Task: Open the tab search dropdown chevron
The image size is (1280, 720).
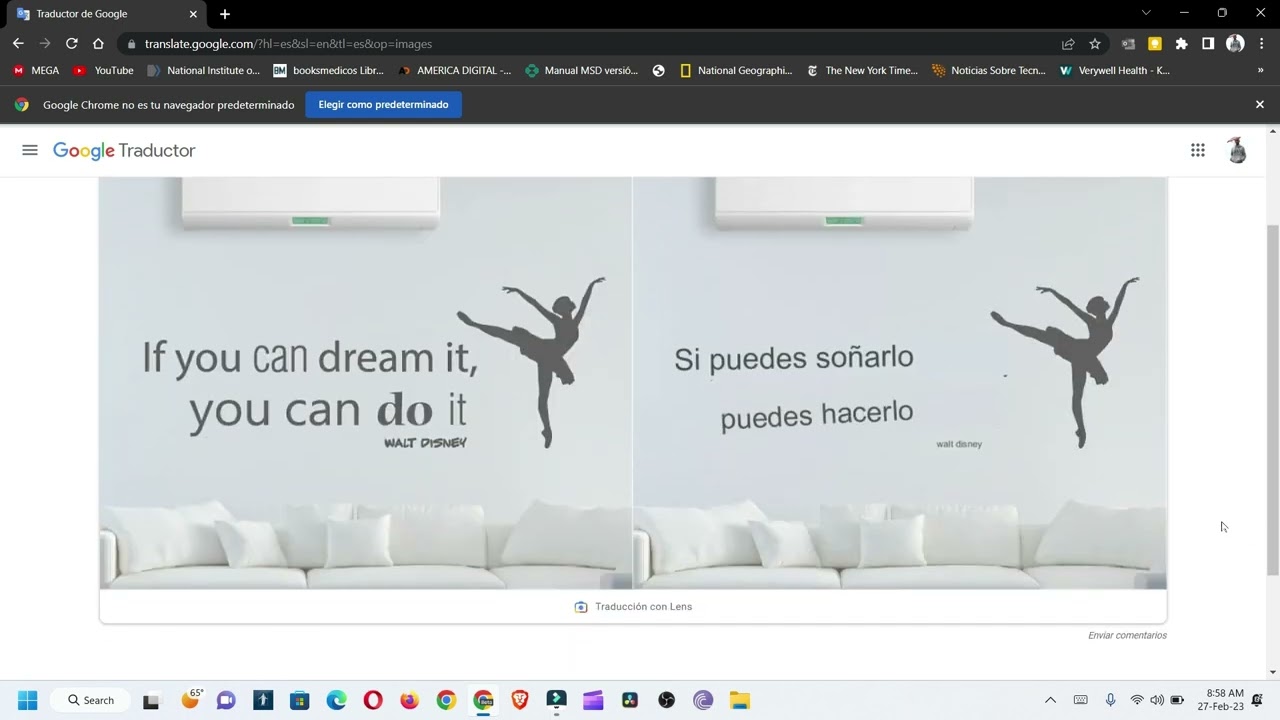Action: (x=1146, y=13)
